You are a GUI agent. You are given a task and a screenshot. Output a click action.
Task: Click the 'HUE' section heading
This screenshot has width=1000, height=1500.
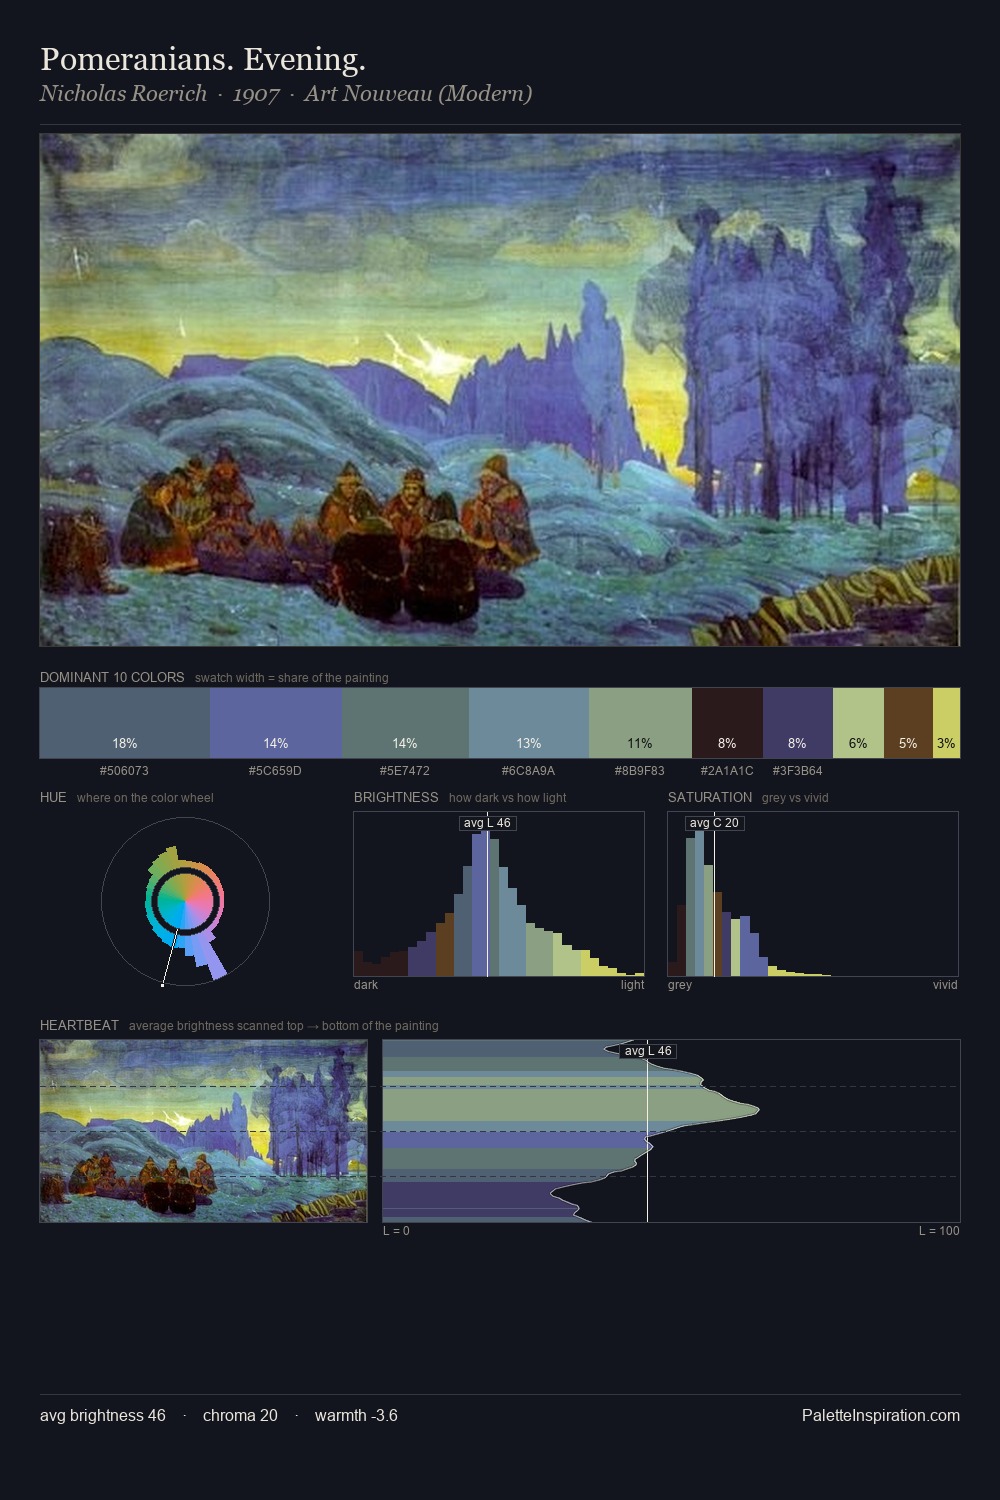coord(53,797)
